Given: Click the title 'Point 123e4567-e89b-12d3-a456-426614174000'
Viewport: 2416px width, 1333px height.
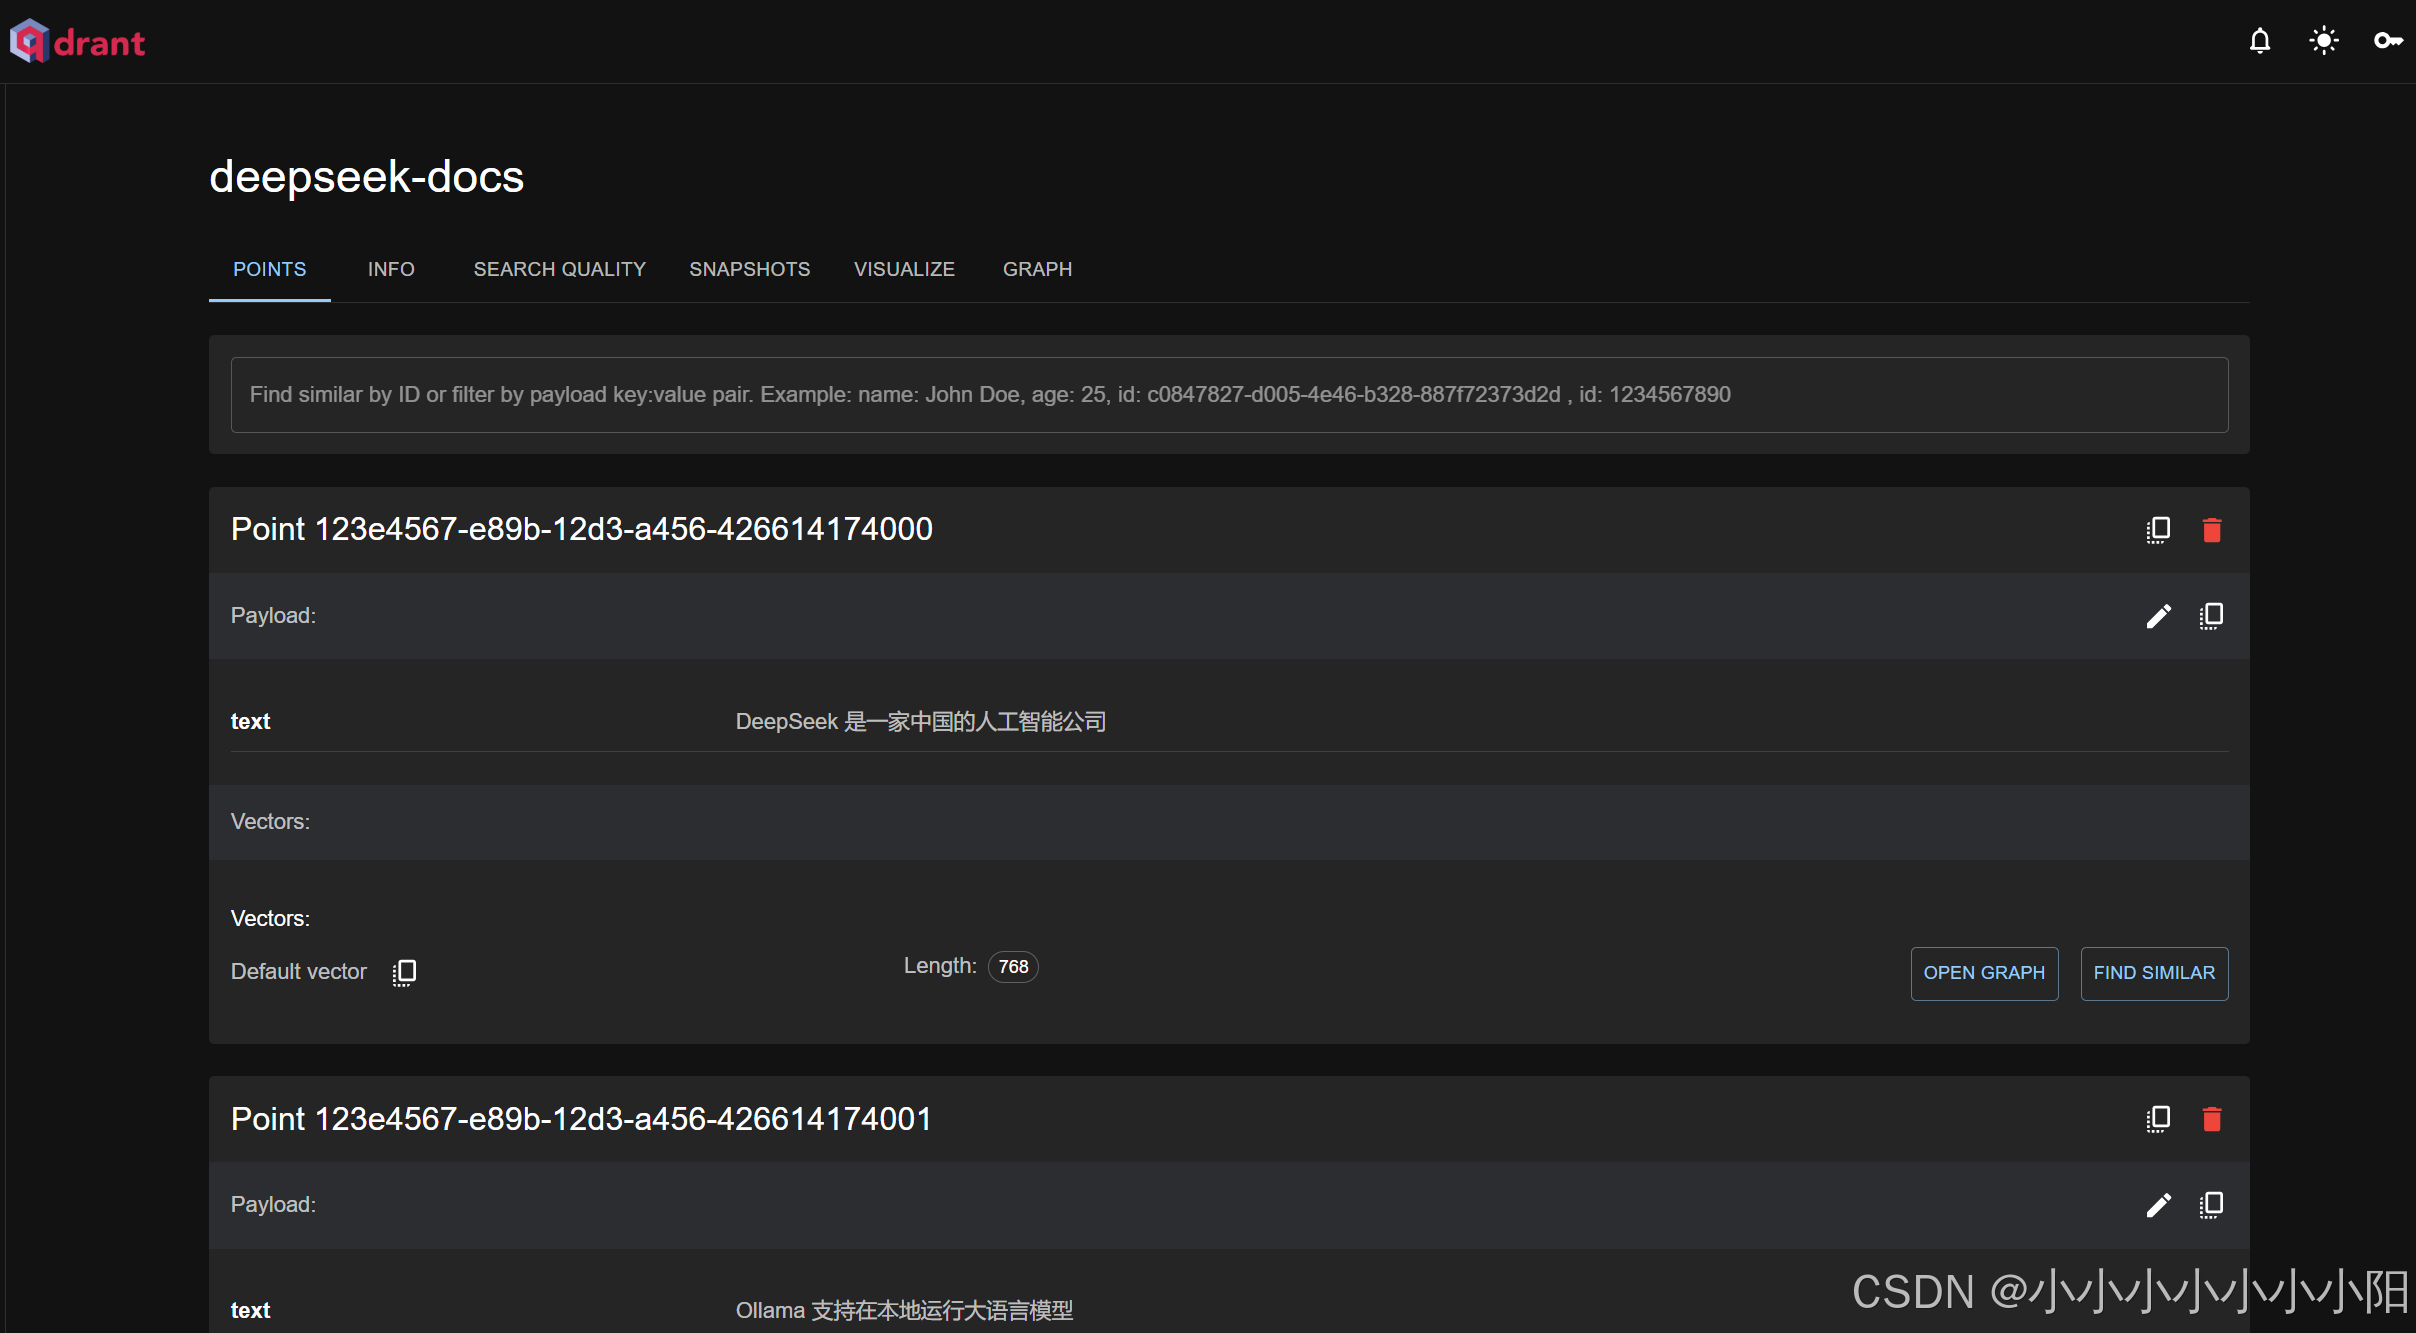Looking at the screenshot, I should coord(582,529).
